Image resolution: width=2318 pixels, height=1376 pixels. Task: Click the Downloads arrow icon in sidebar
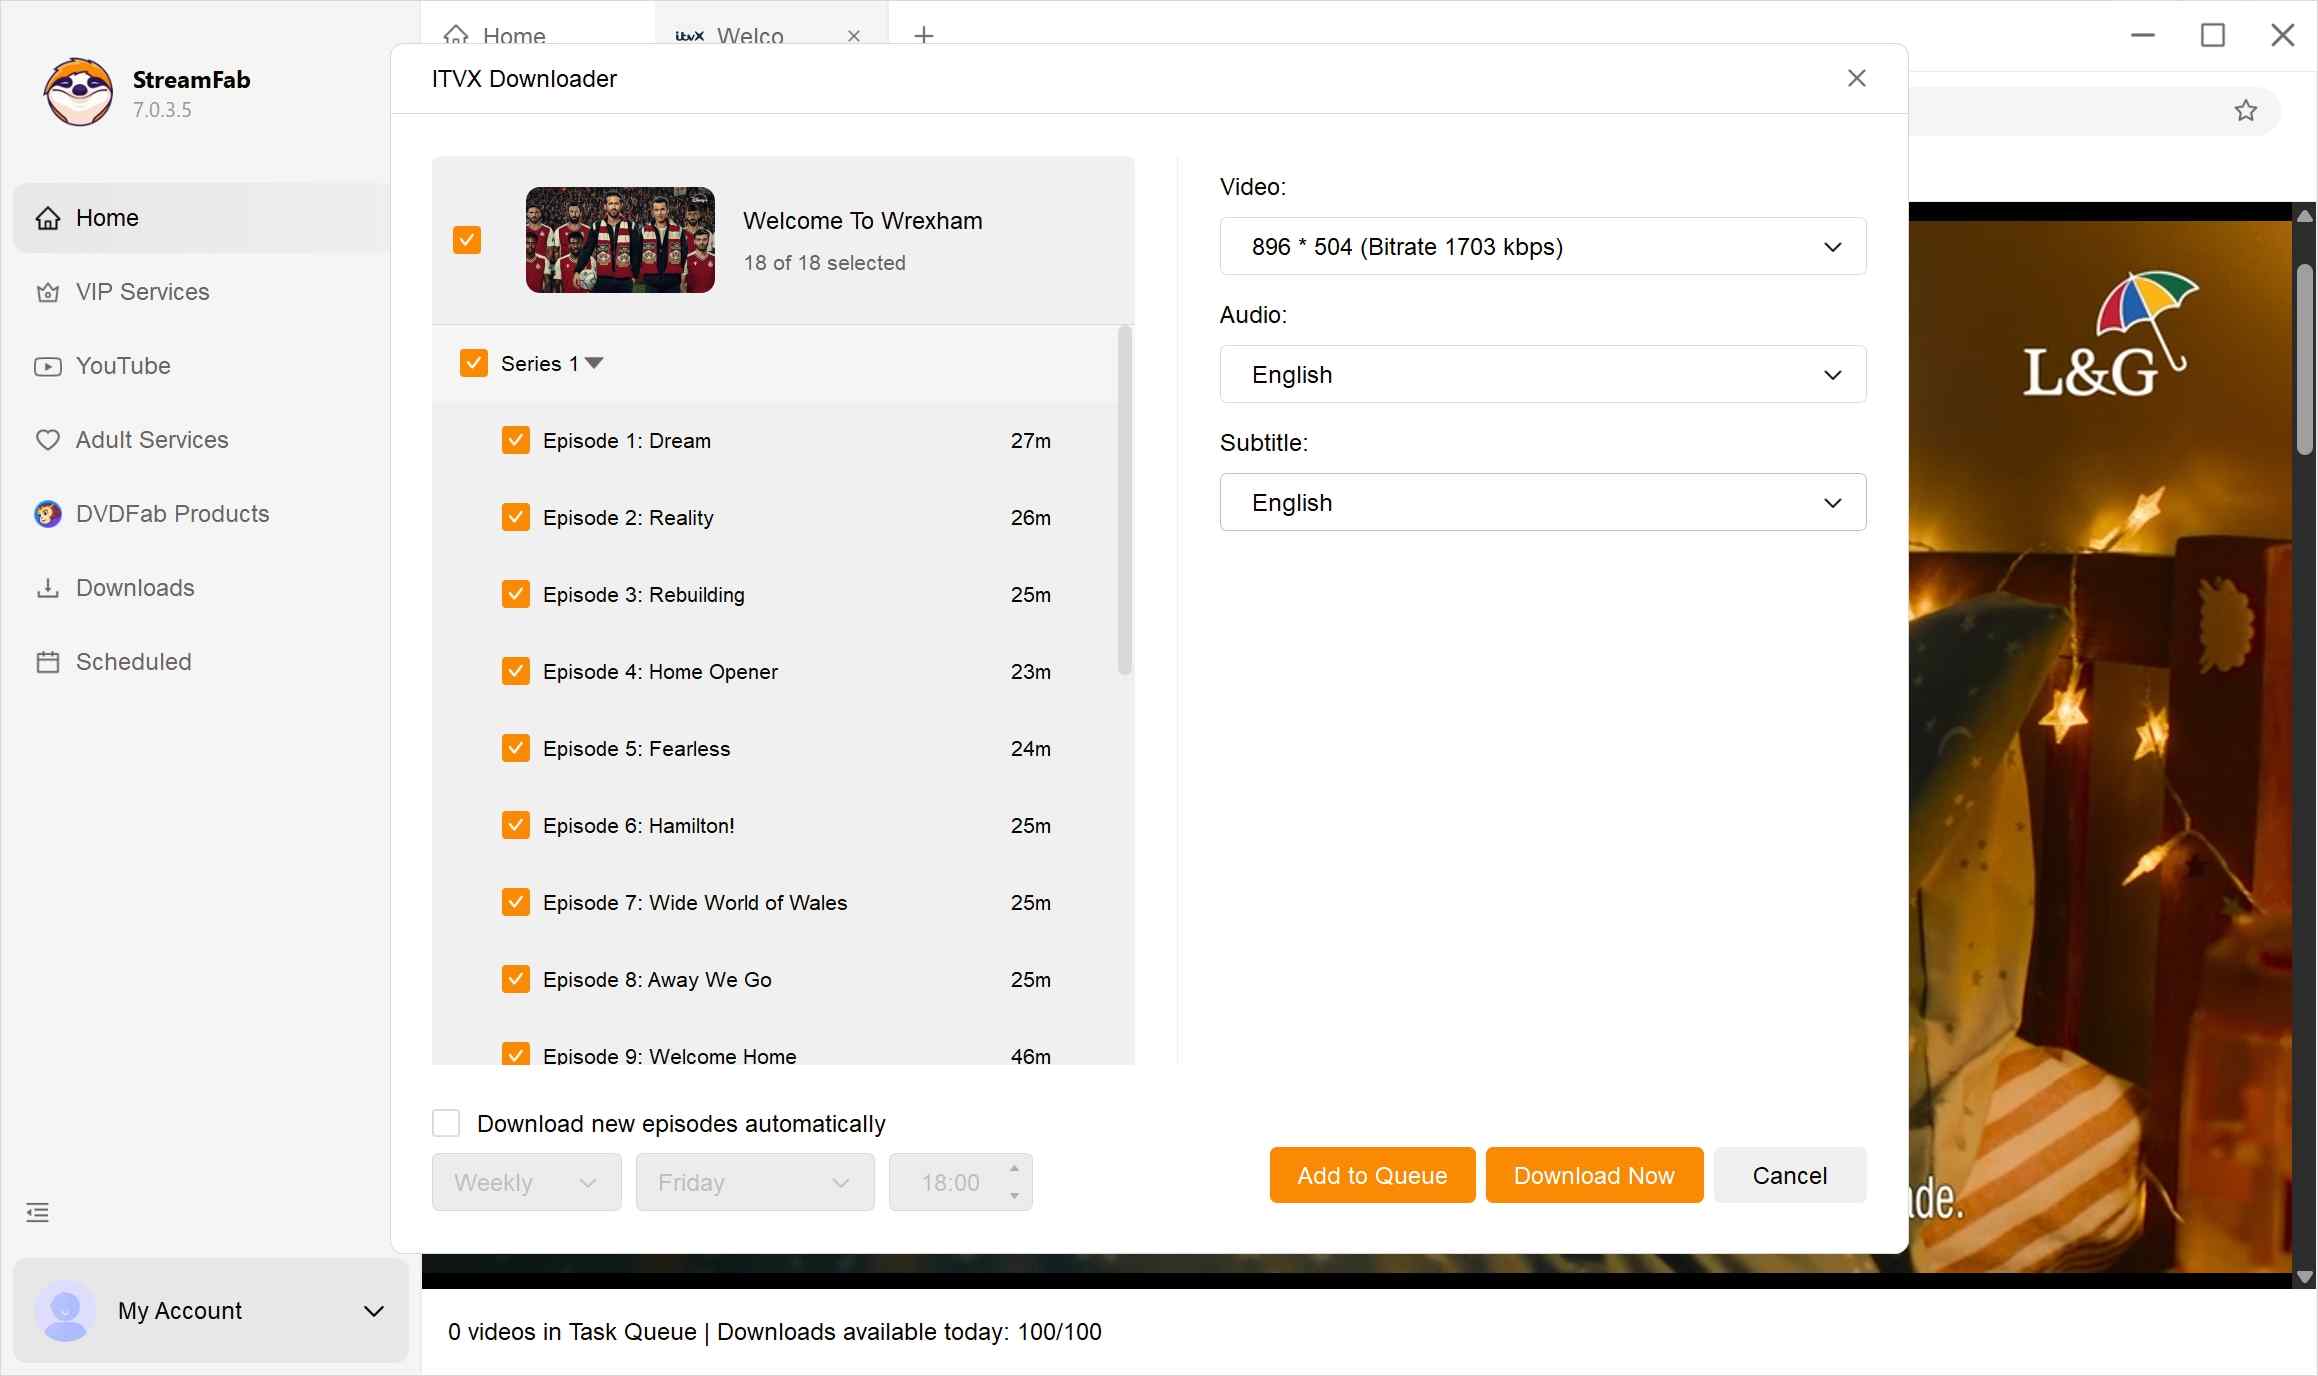[x=48, y=588]
